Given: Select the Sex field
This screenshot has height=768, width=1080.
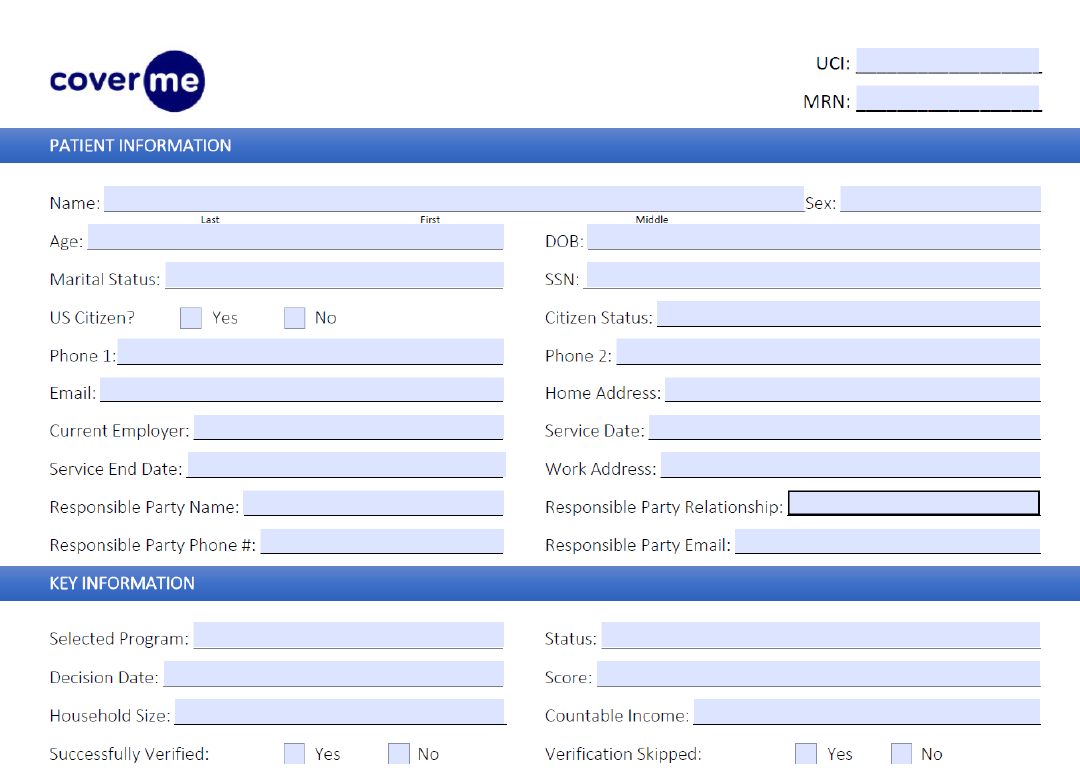Looking at the screenshot, I should 940,199.
